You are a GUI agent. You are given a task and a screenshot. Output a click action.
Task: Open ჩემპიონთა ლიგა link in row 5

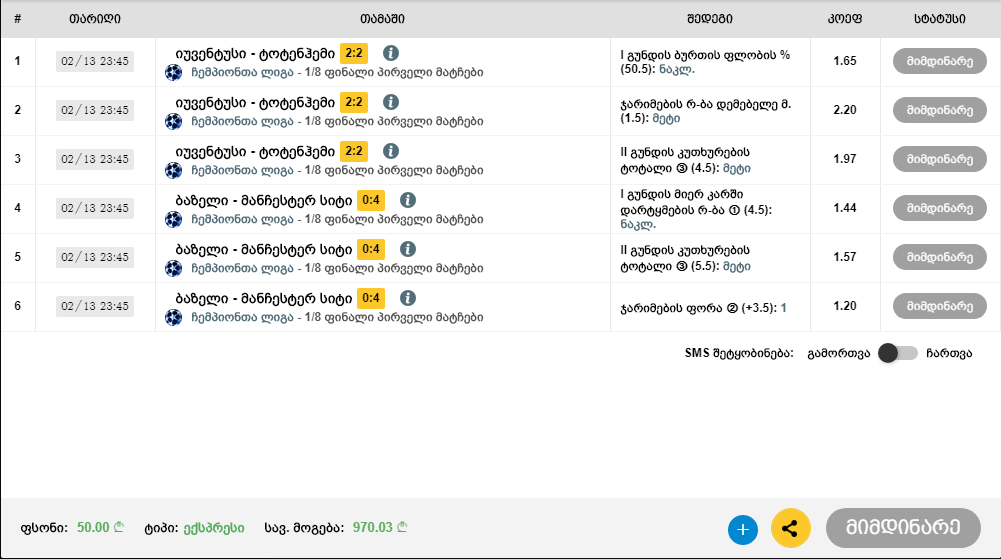click(242, 268)
